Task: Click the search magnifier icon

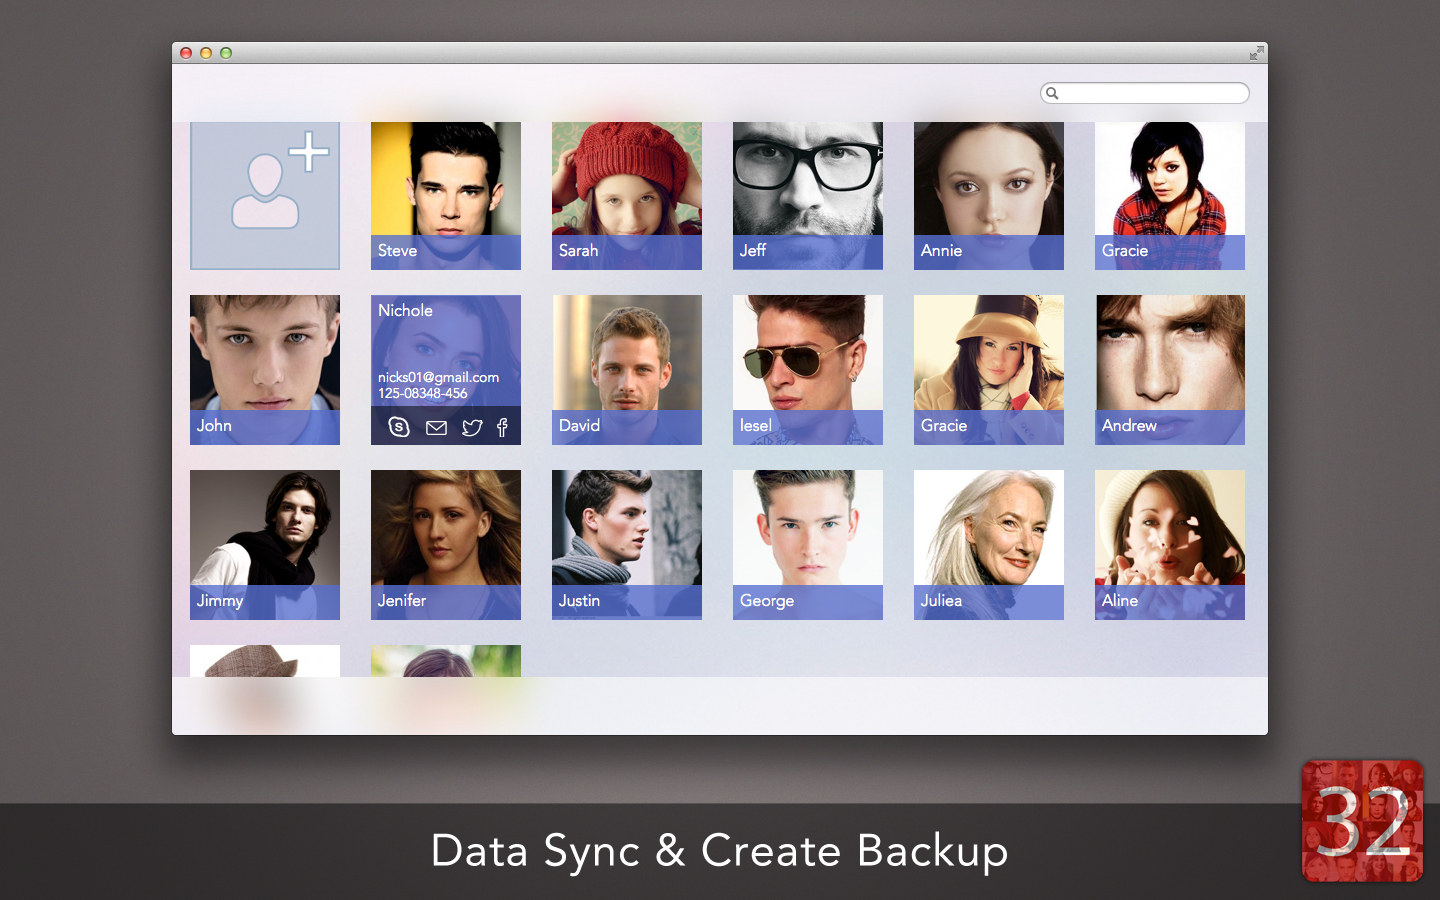Action: [x=1052, y=93]
